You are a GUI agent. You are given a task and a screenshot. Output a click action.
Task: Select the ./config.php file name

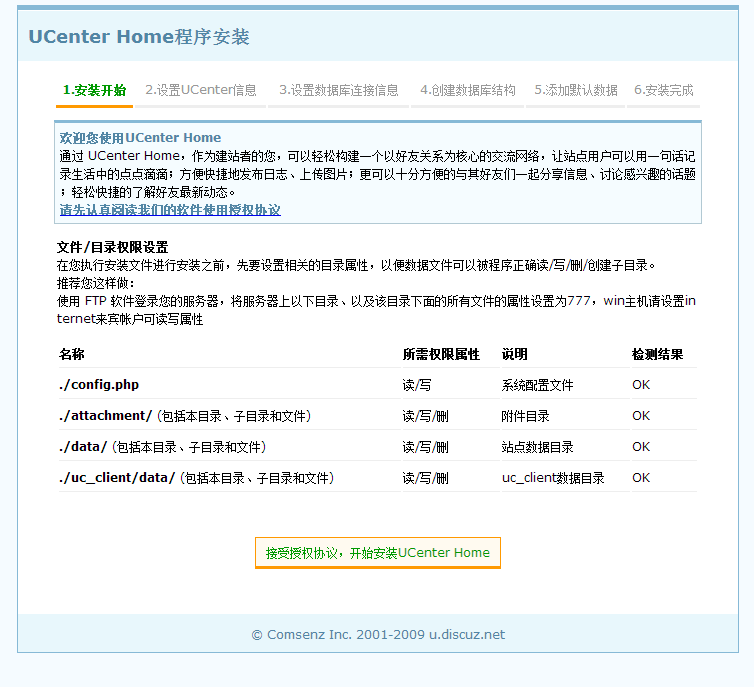coord(99,385)
